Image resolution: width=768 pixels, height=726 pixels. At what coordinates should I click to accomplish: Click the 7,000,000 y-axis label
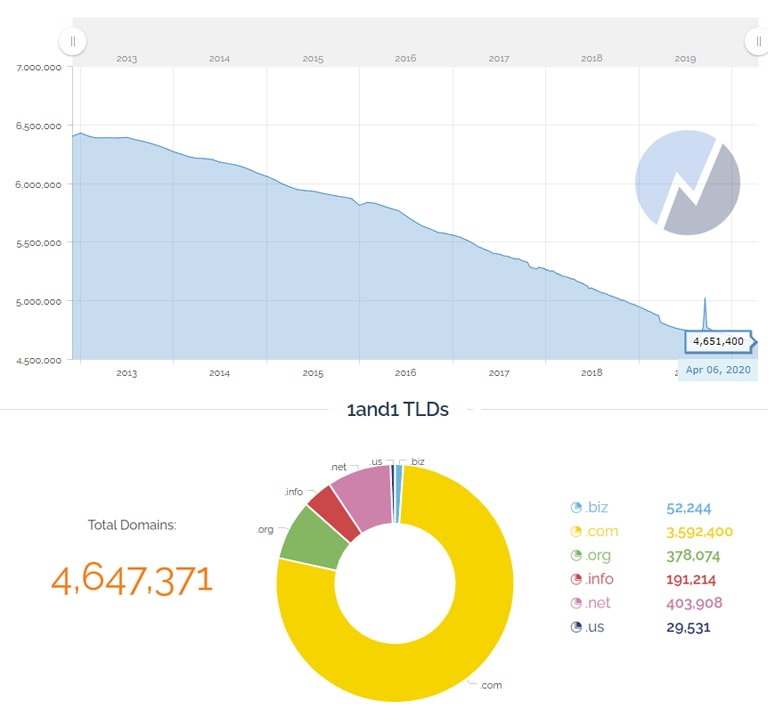[39, 68]
